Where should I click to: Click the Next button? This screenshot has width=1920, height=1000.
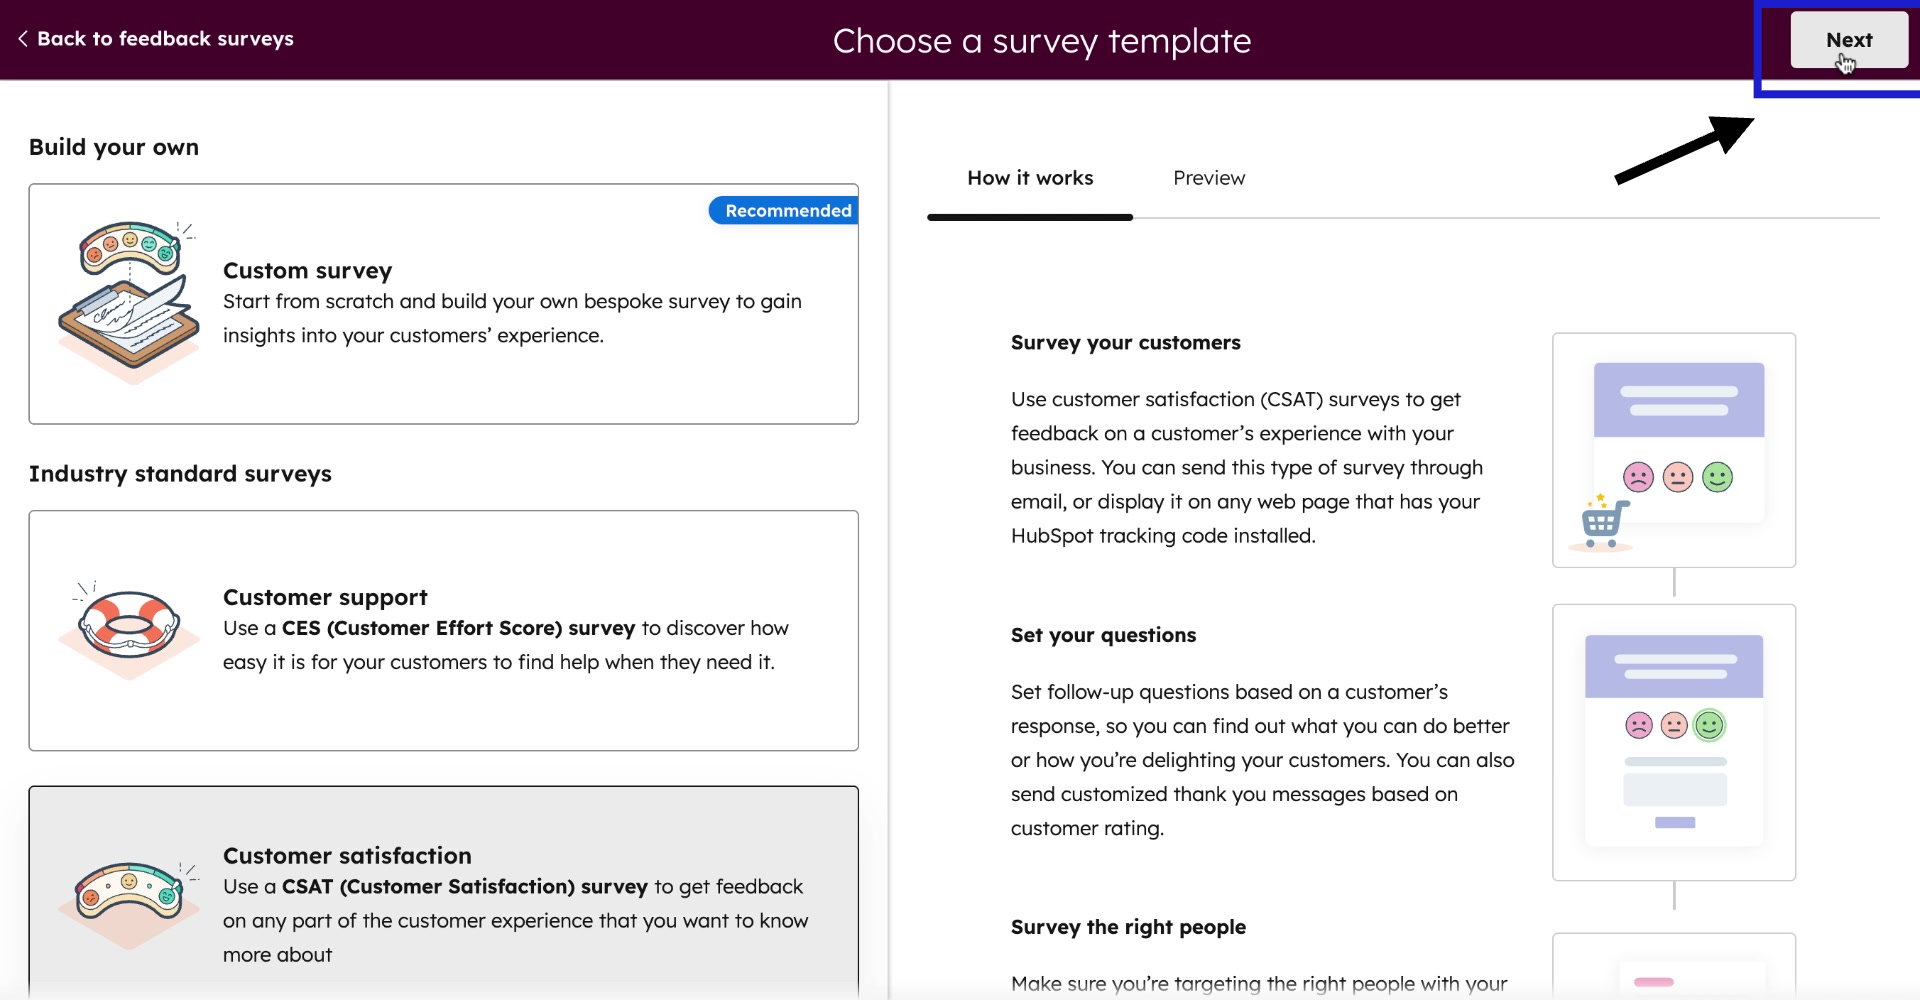tap(1849, 40)
